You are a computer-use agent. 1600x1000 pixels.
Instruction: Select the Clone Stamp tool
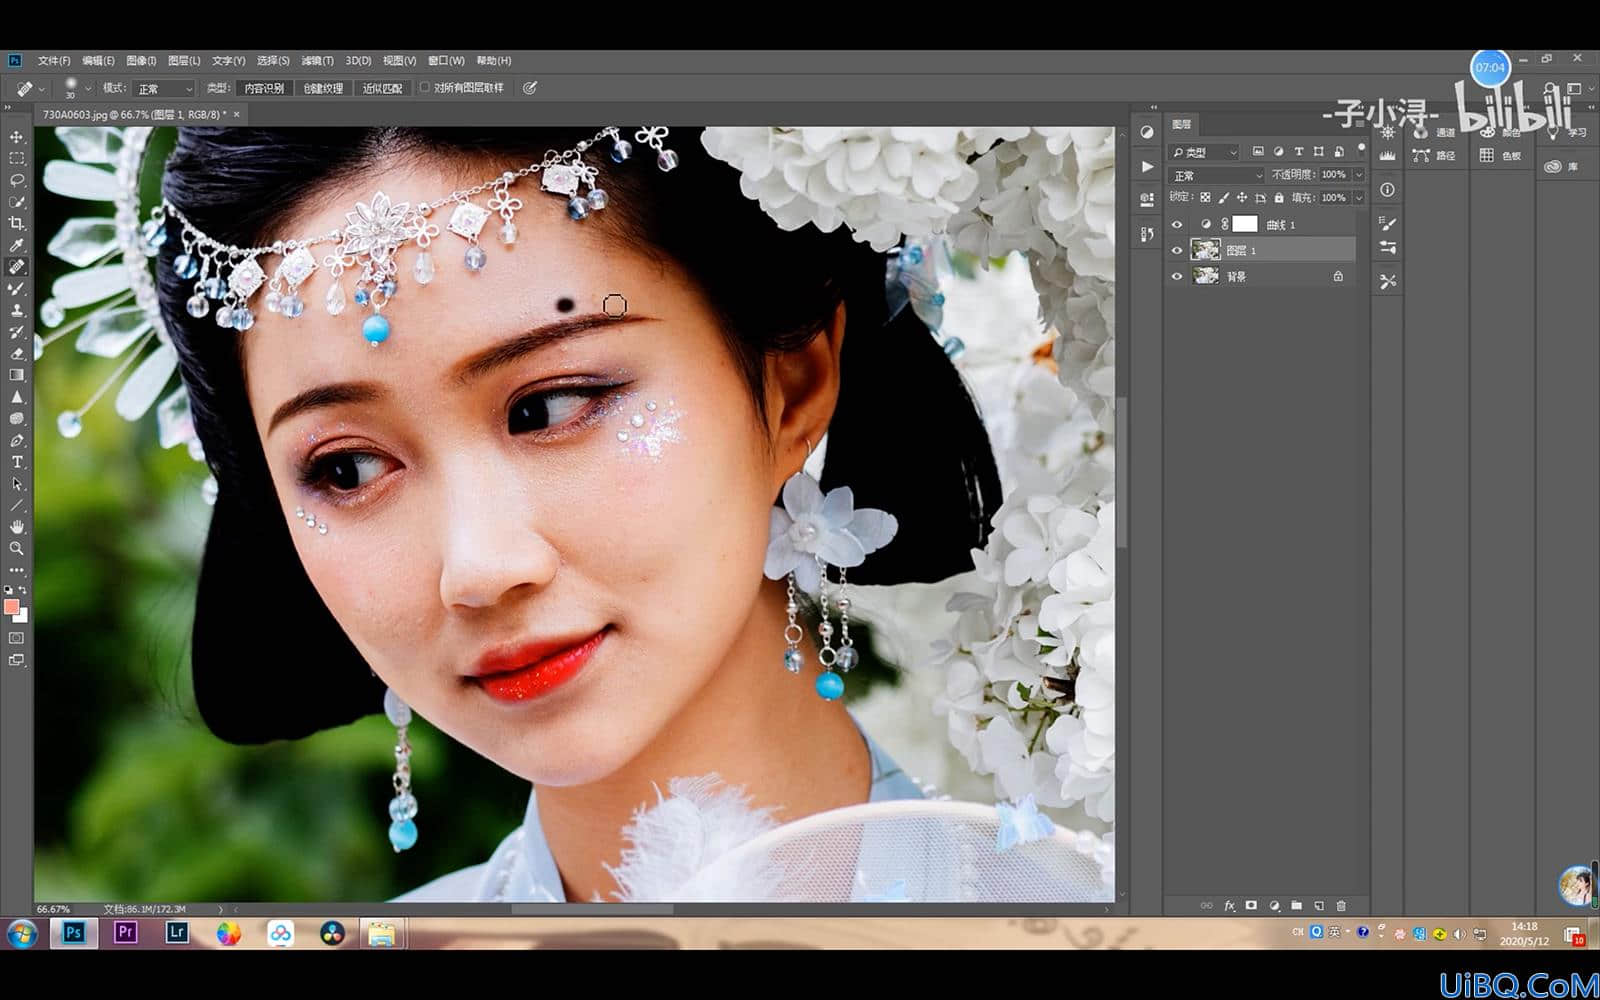[17, 311]
